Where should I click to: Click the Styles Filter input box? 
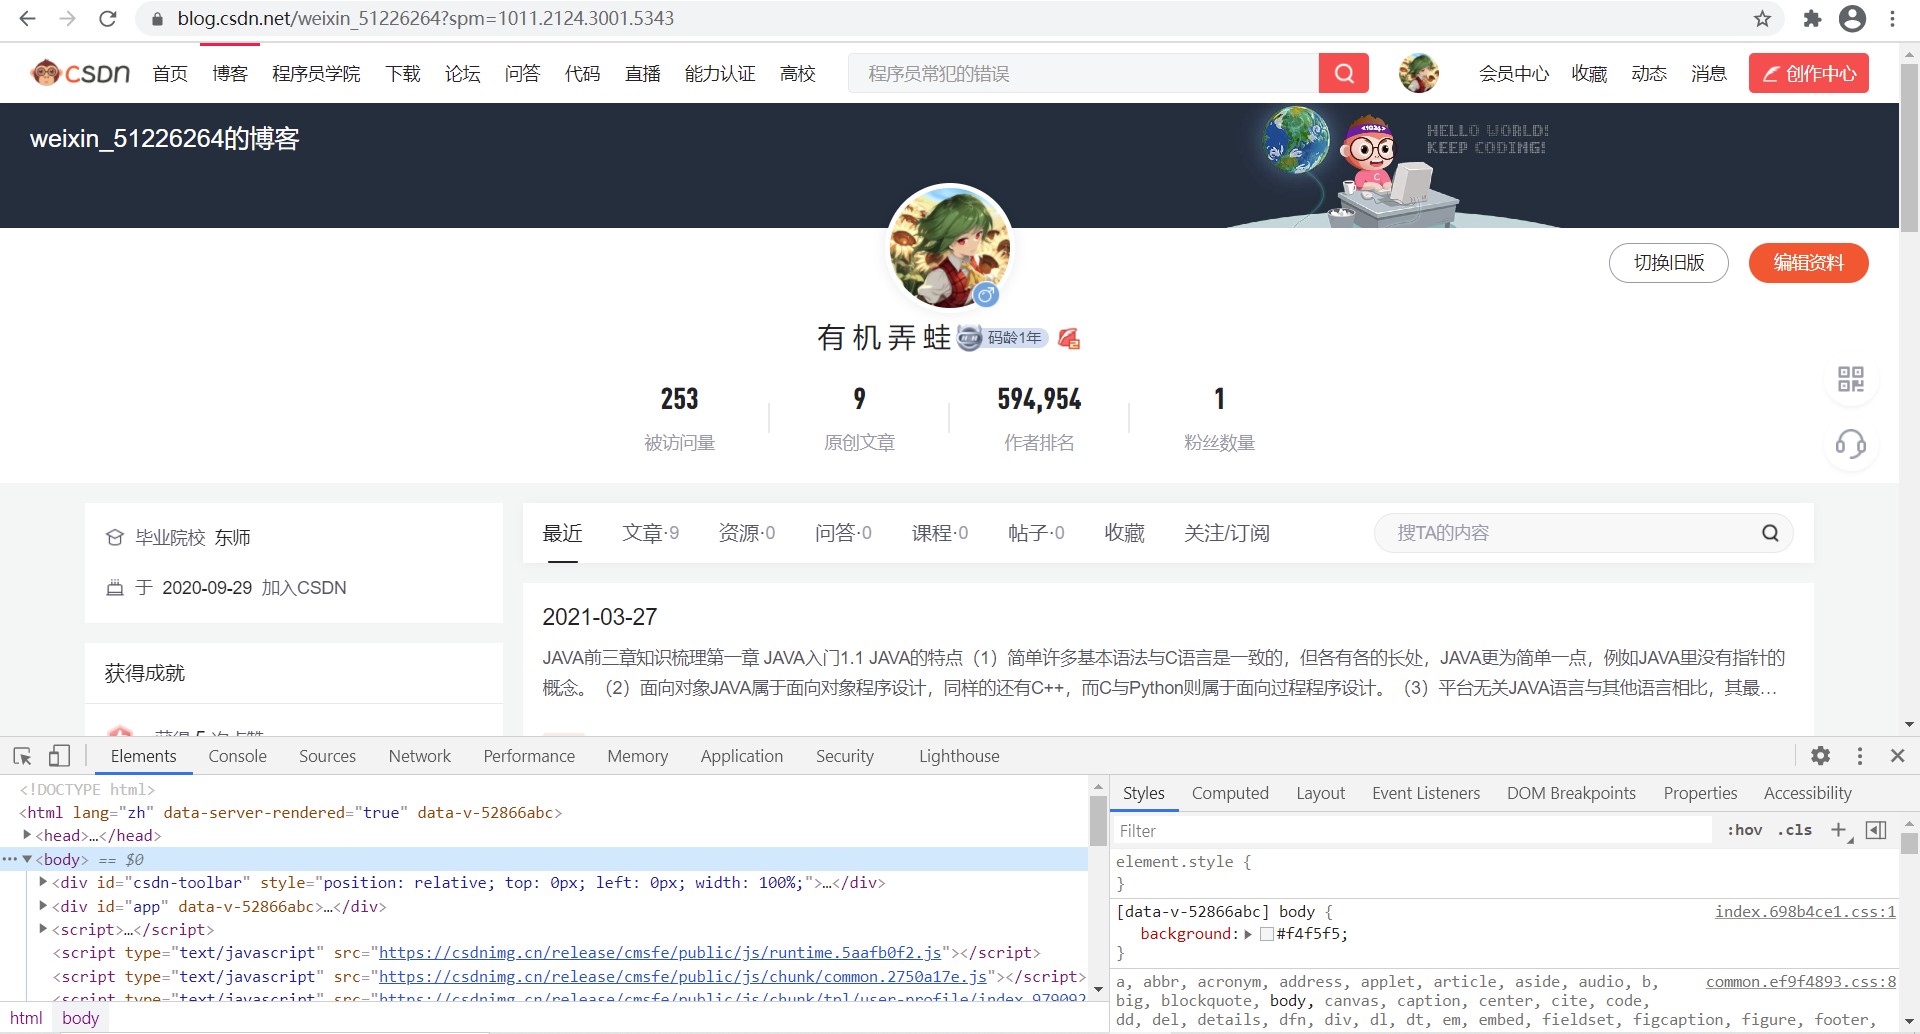coord(1411,831)
